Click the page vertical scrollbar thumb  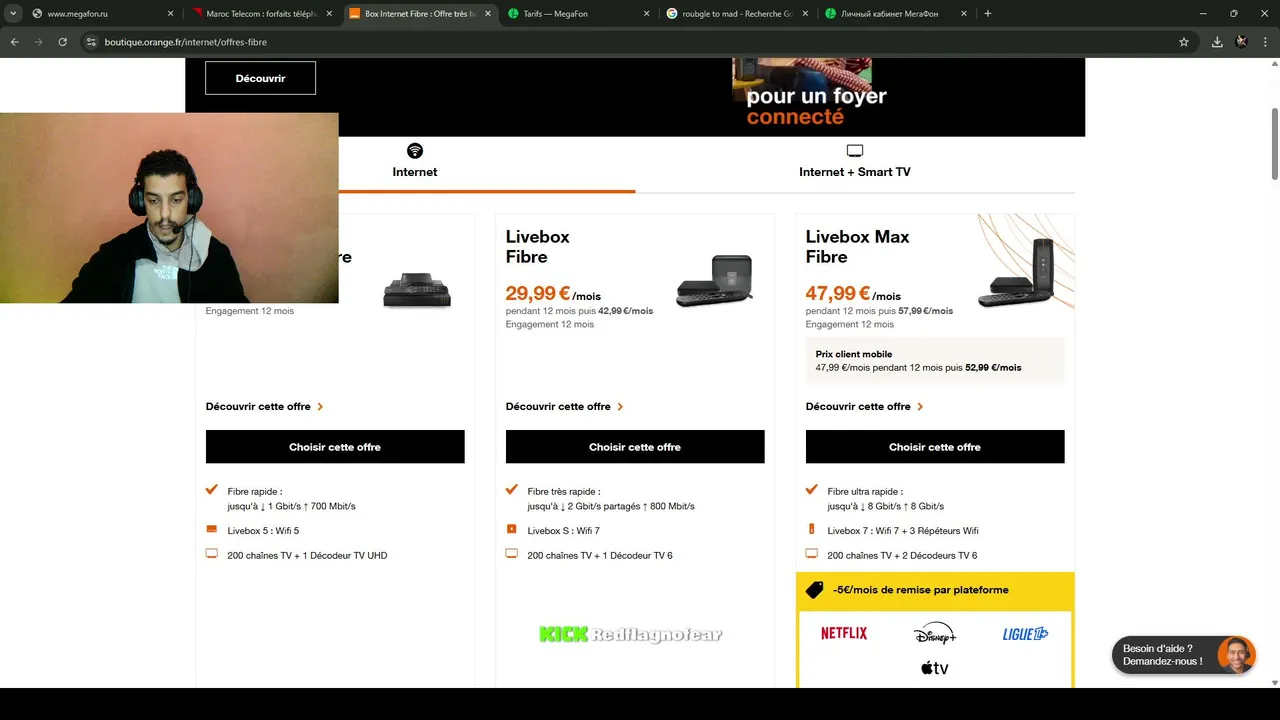point(1274,143)
